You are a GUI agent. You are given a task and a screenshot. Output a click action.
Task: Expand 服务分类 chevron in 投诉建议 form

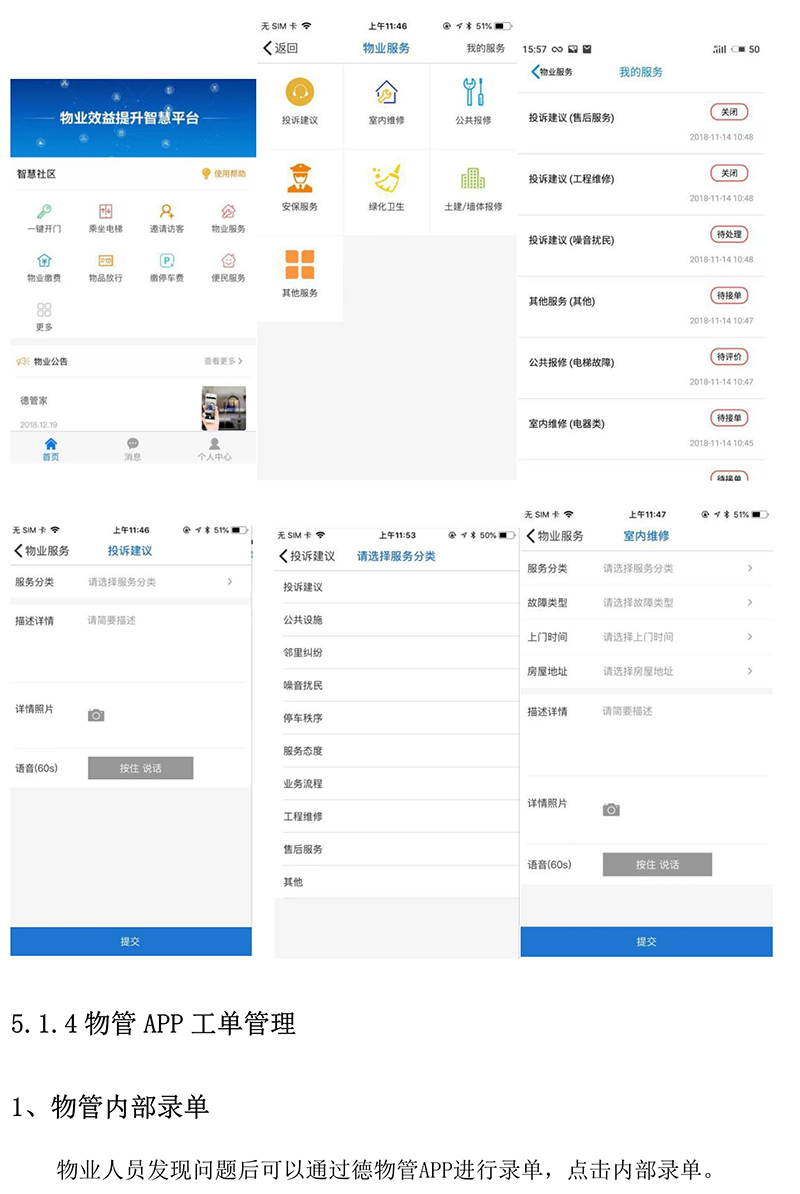pos(229,581)
